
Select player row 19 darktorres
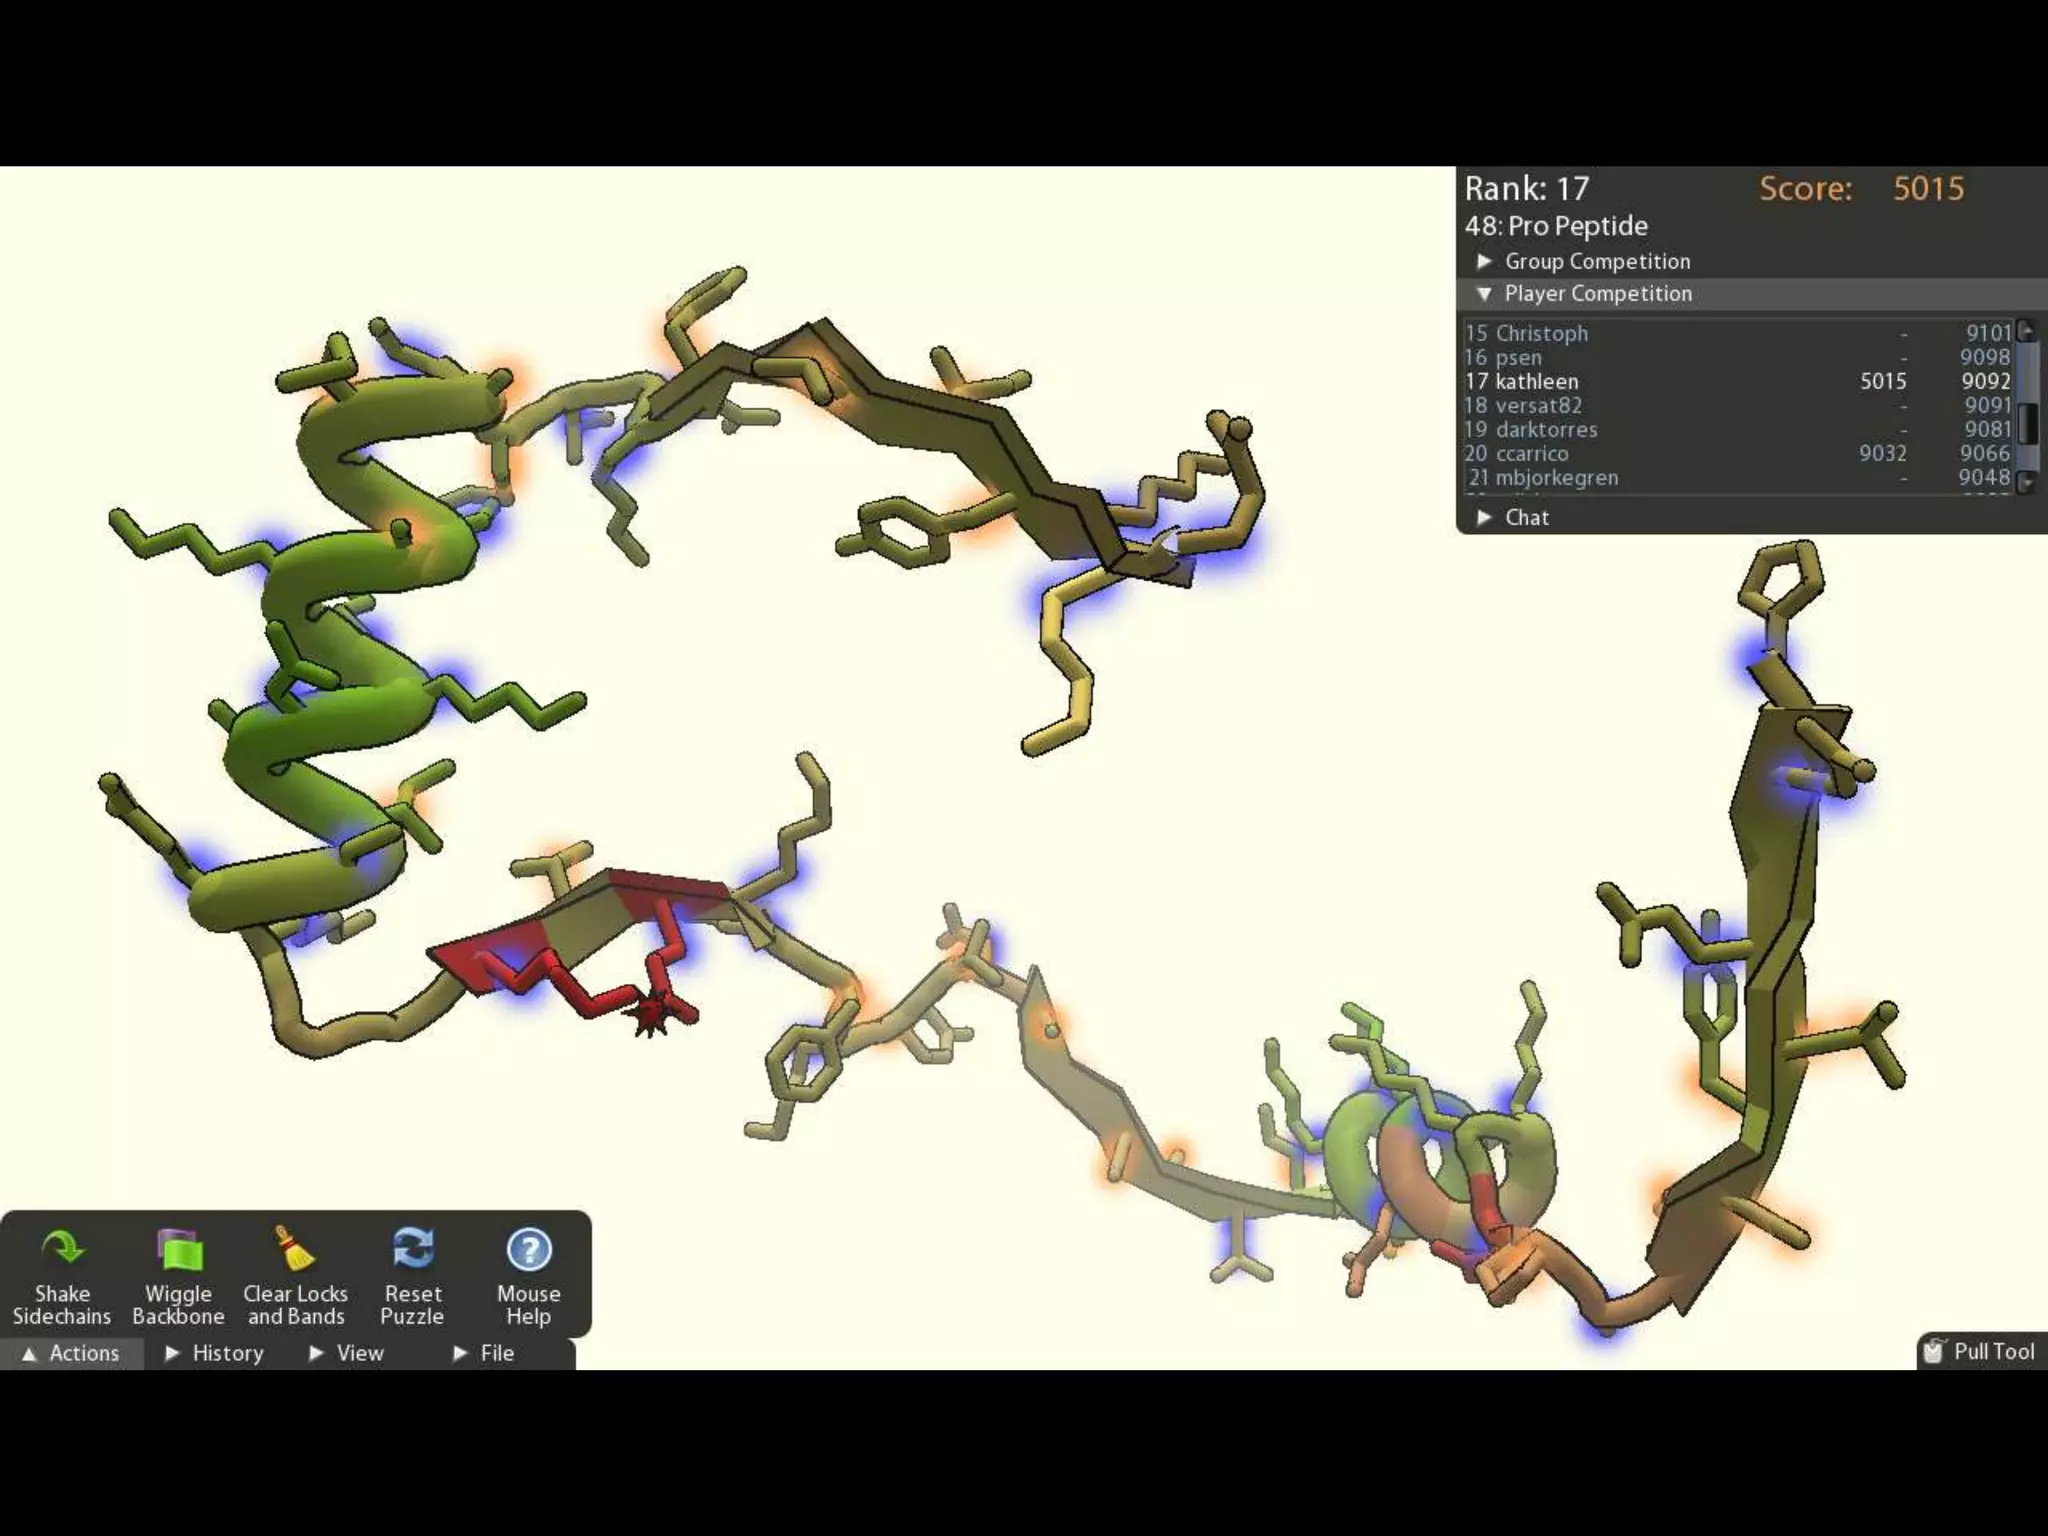tap(1738, 429)
